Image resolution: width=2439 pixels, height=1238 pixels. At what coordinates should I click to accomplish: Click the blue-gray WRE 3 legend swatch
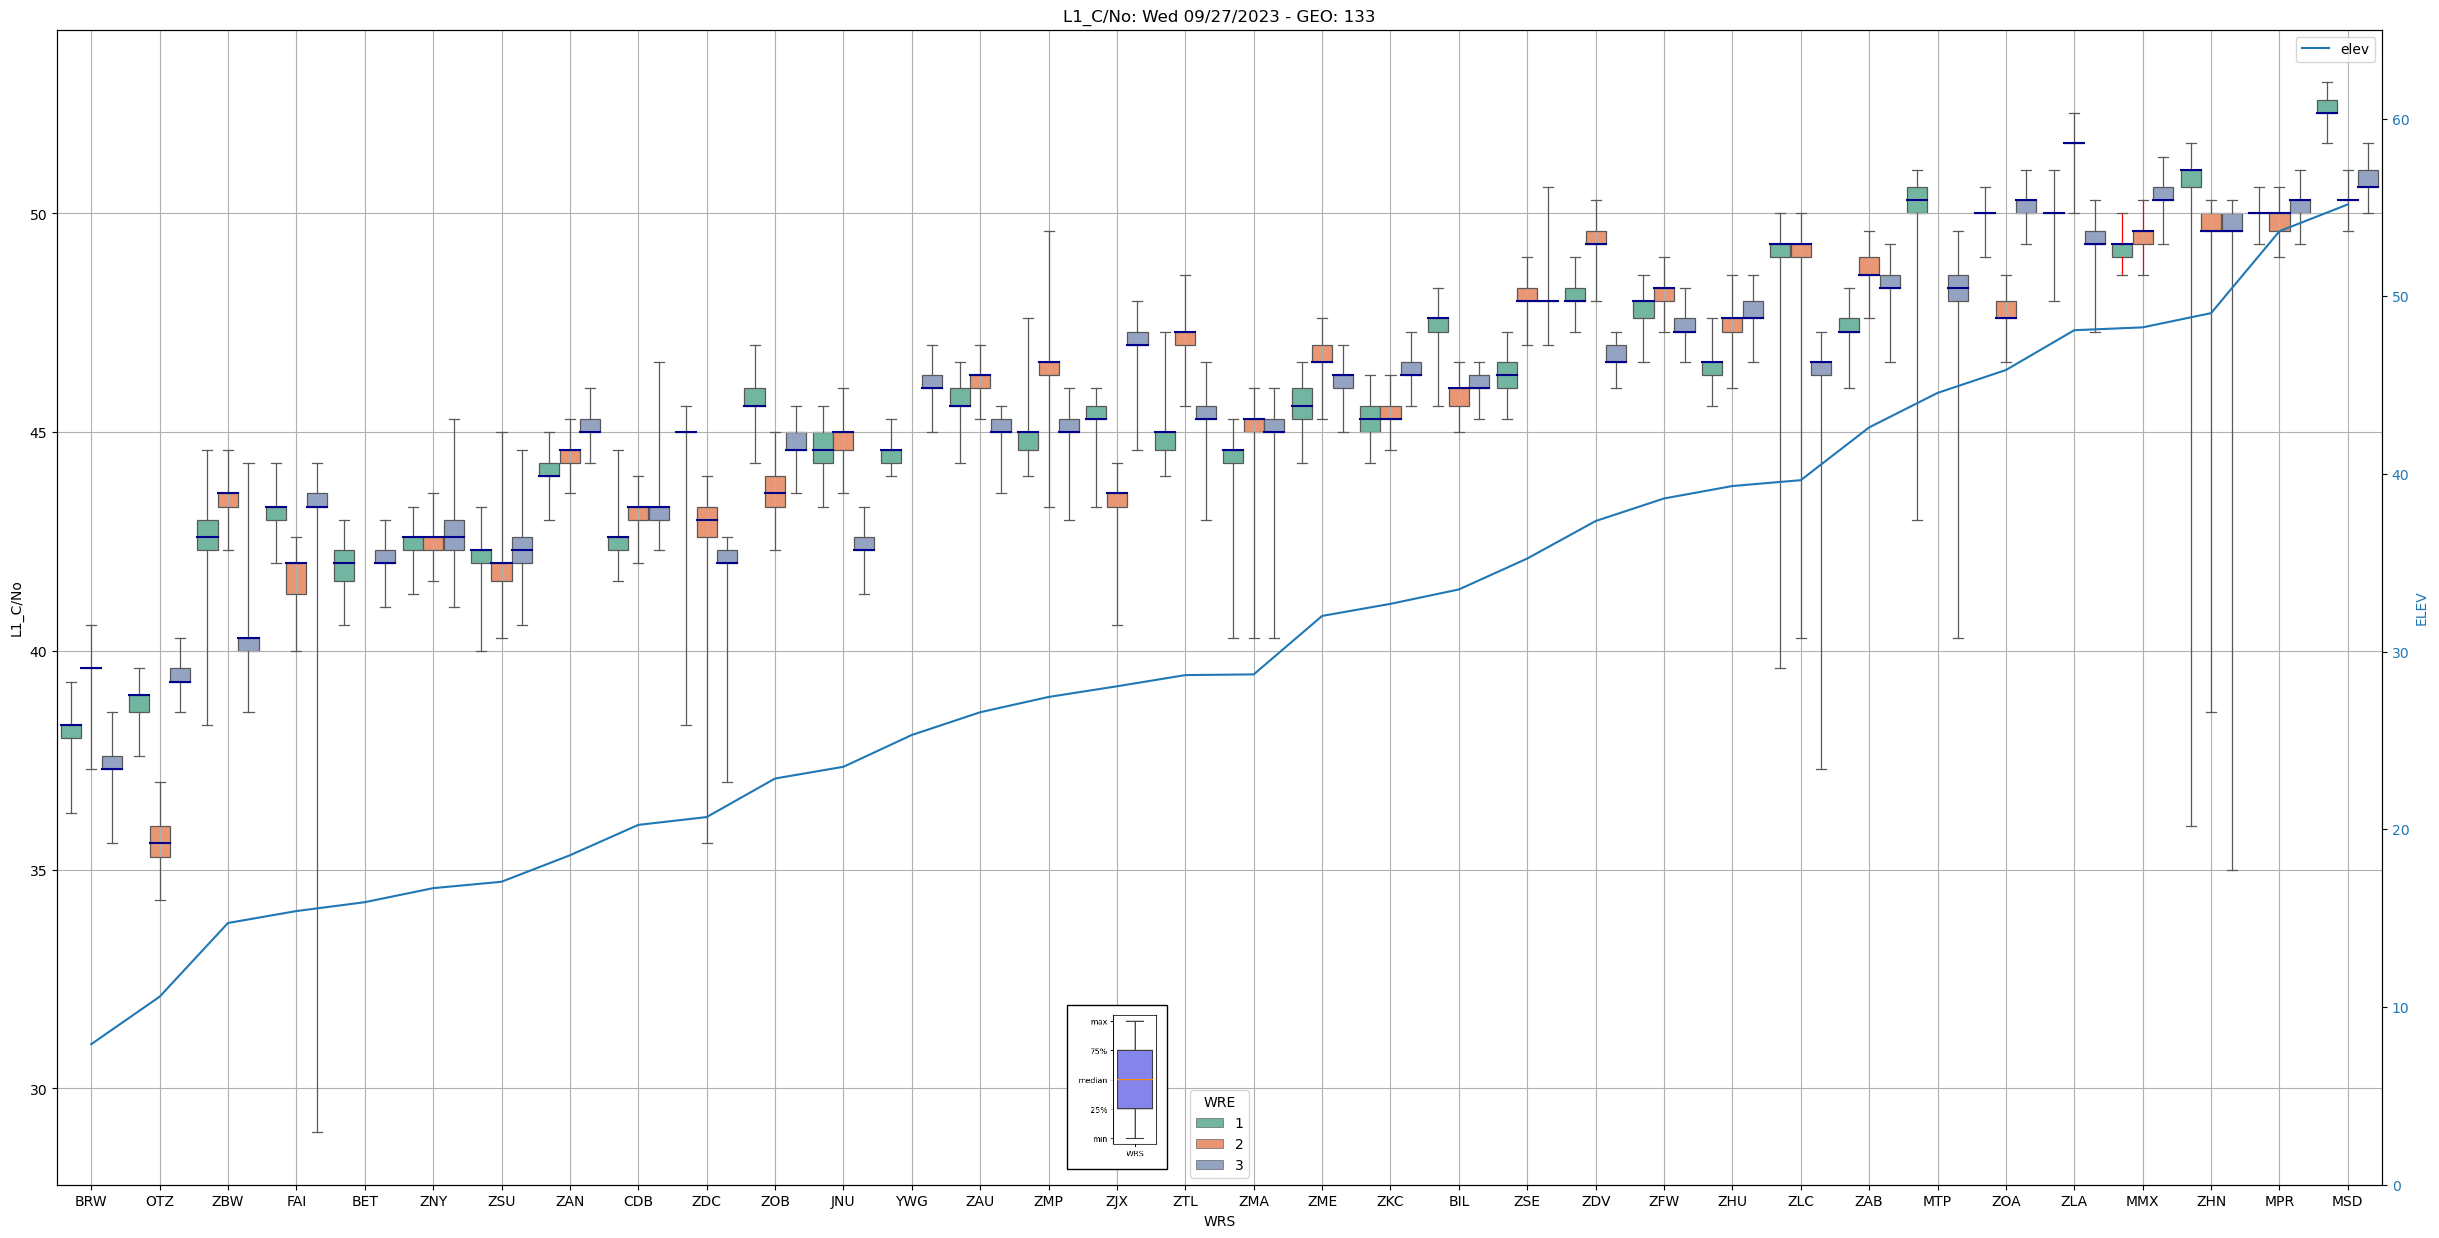tap(1209, 1165)
